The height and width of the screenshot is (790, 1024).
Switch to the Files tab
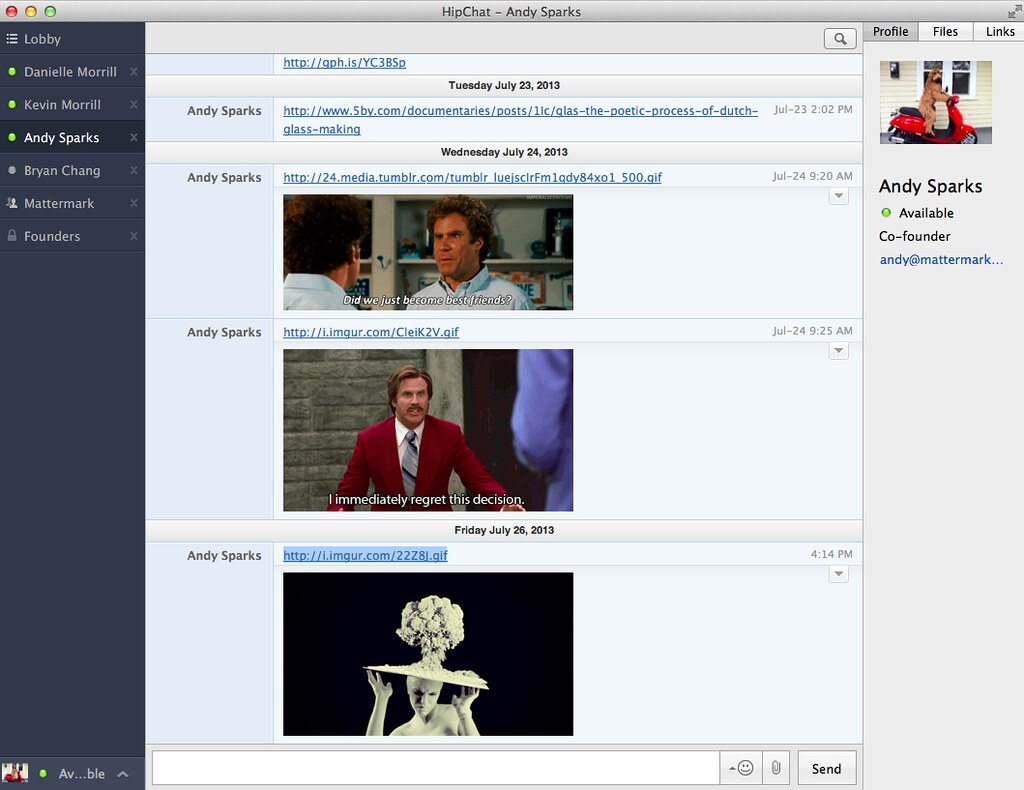pos(945,31)
